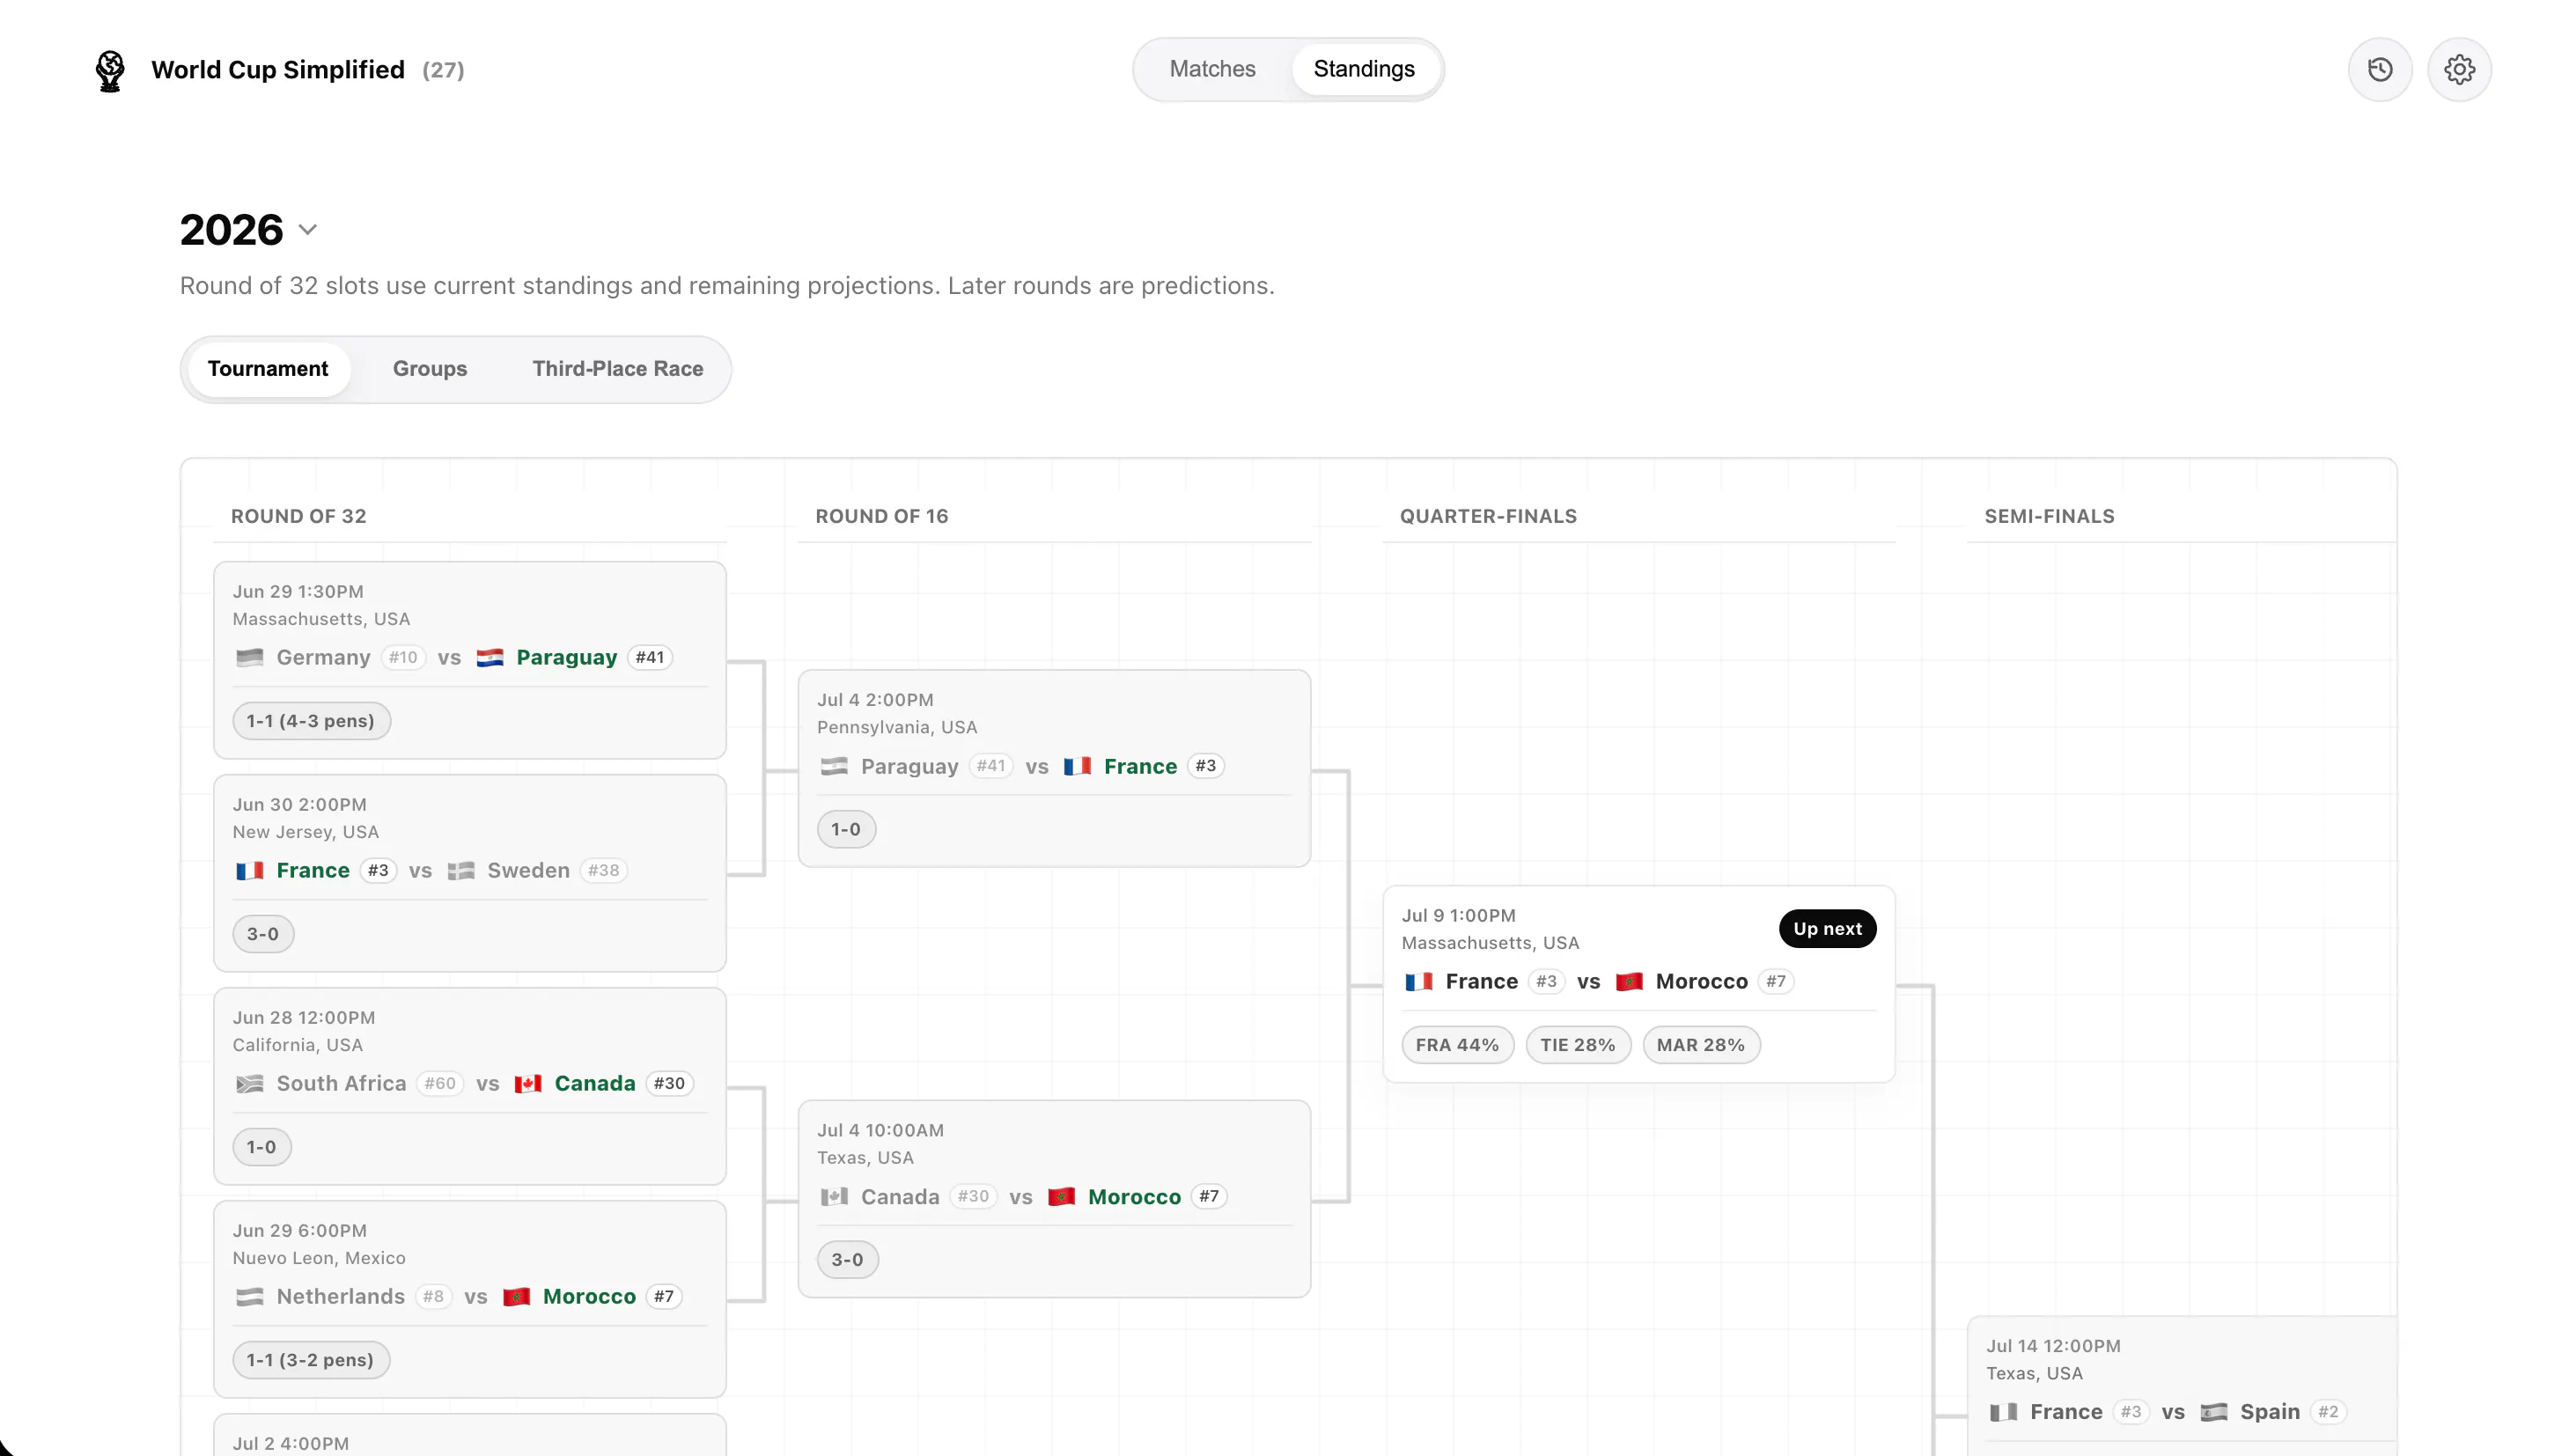Click the 3-0 score in Canada vs Morocco
The image size is (2562, 1456).
847,1260
